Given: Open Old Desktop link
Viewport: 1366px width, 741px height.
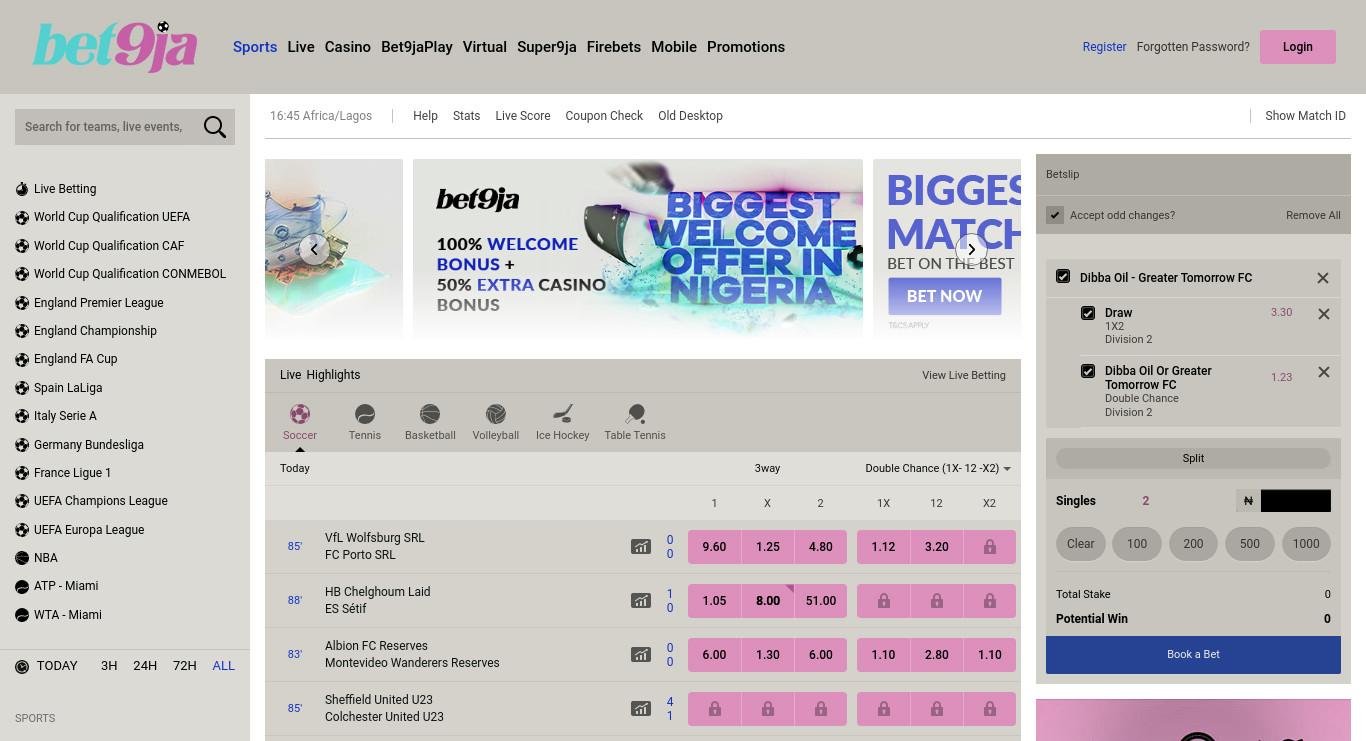Looking at the screenshot, I should [690, 116].
